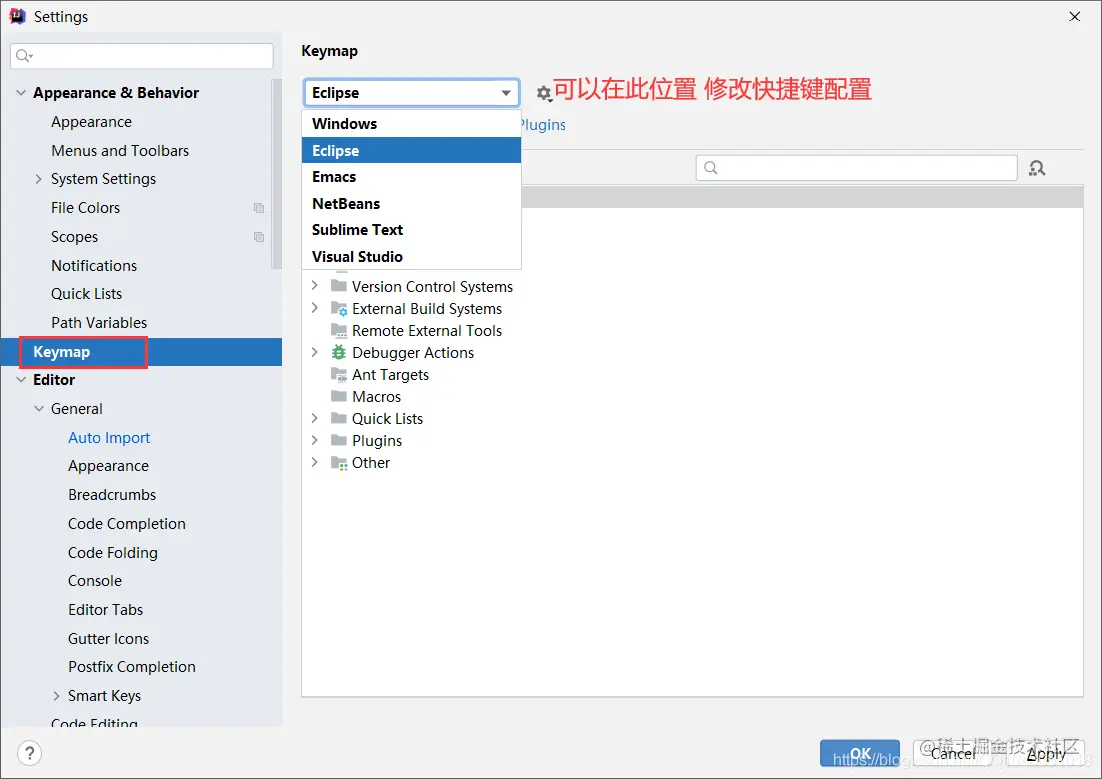Open Notifications settings
Image resolution: width=1102 pixels, height=779 pixels.
[94, 266]
